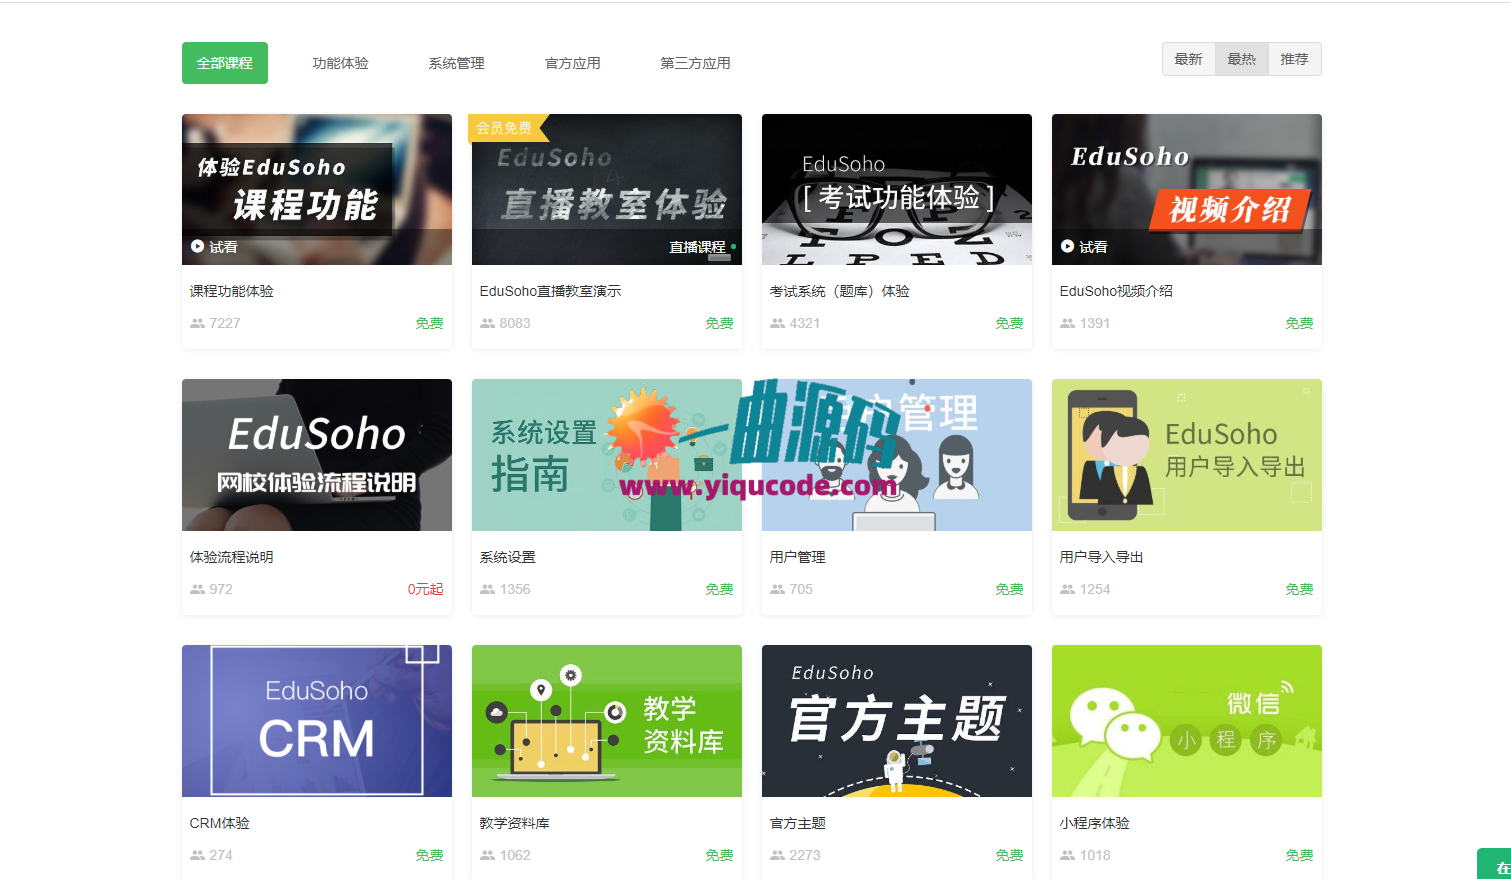Click 免费 label on 官方主题 card
The height and width of the screenshot is (879, 1511).
tap(1009, 855)
